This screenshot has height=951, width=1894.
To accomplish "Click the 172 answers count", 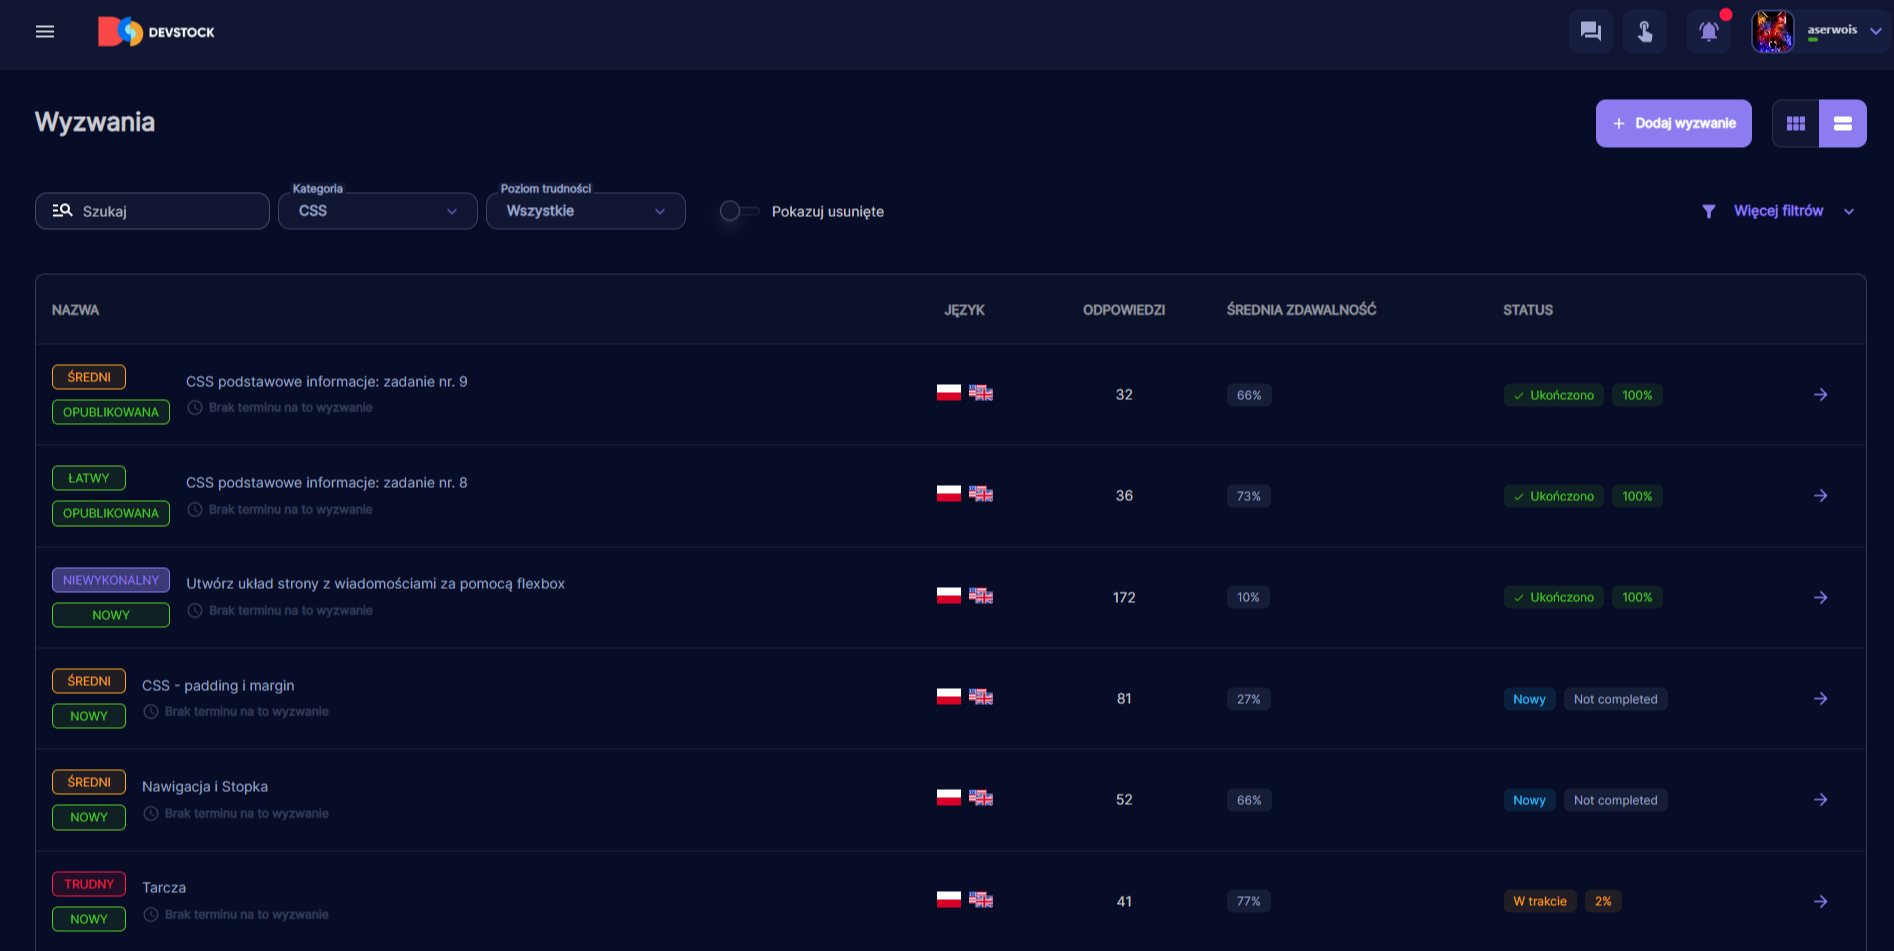I will pos(1124,598).
